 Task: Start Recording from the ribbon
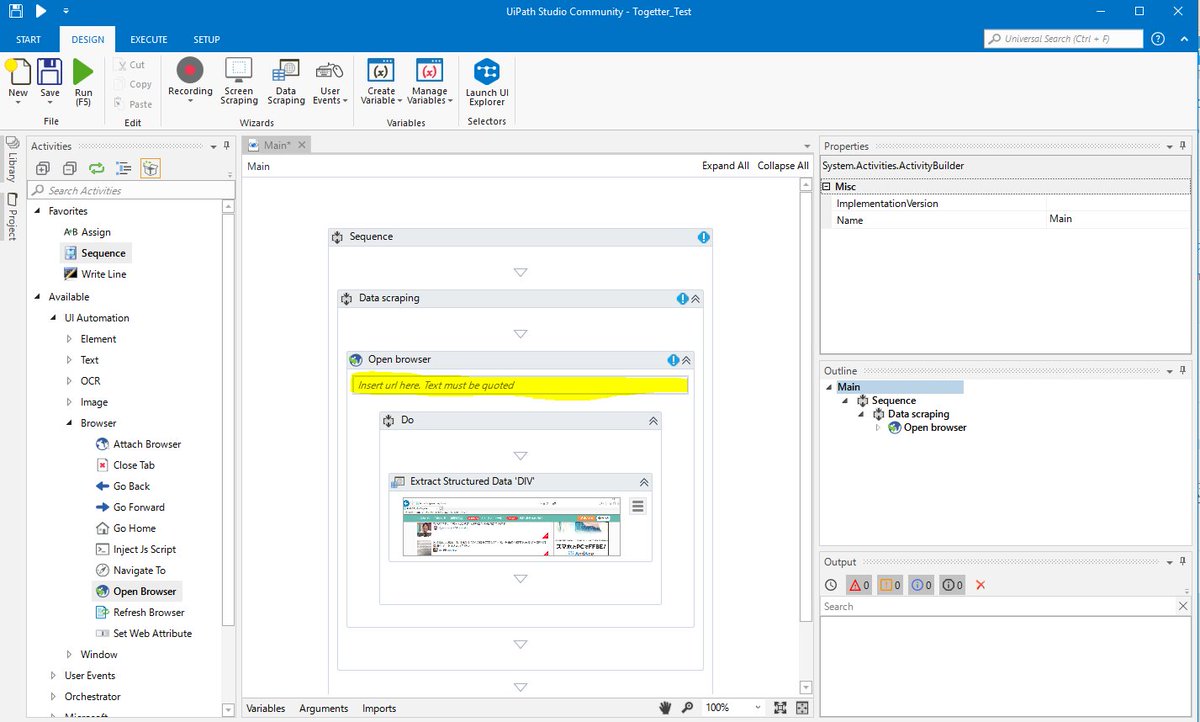[190, 80]
